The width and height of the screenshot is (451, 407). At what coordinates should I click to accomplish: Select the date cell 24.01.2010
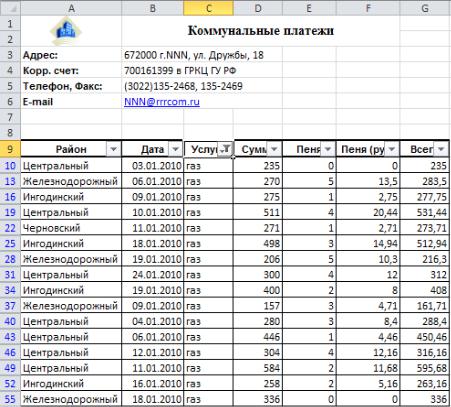point(152,275)
